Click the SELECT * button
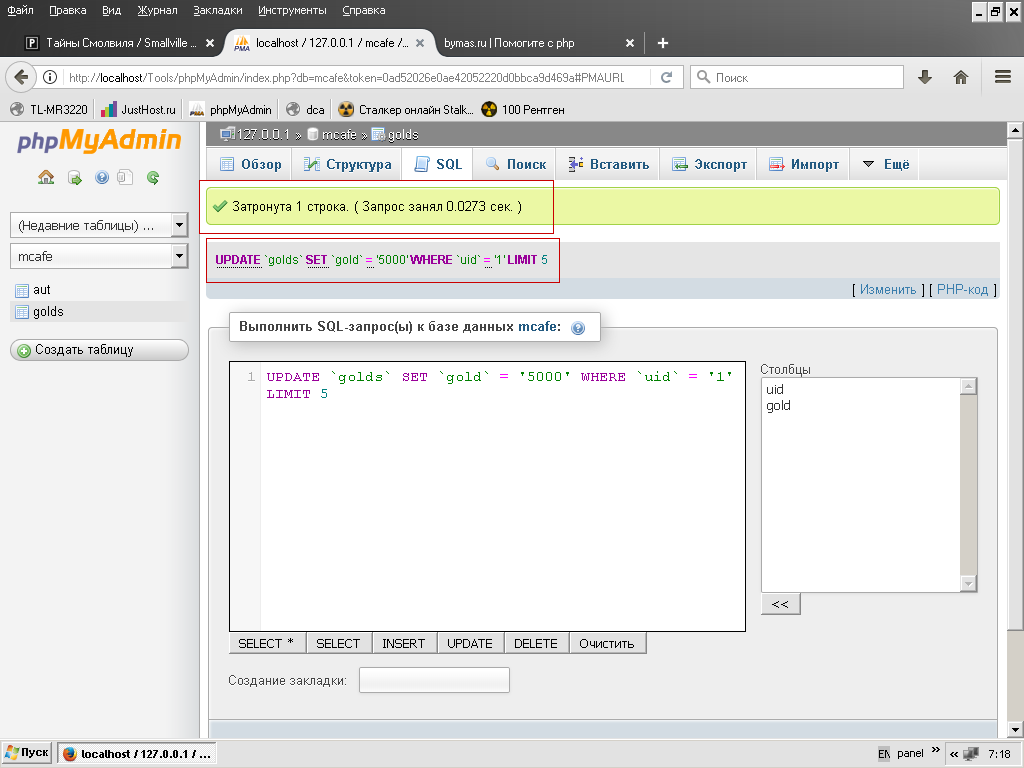 pos(266,643)
